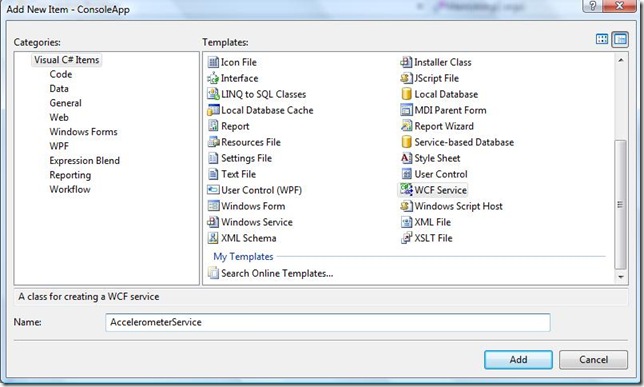Select the Report template icon

click(213, 126)
